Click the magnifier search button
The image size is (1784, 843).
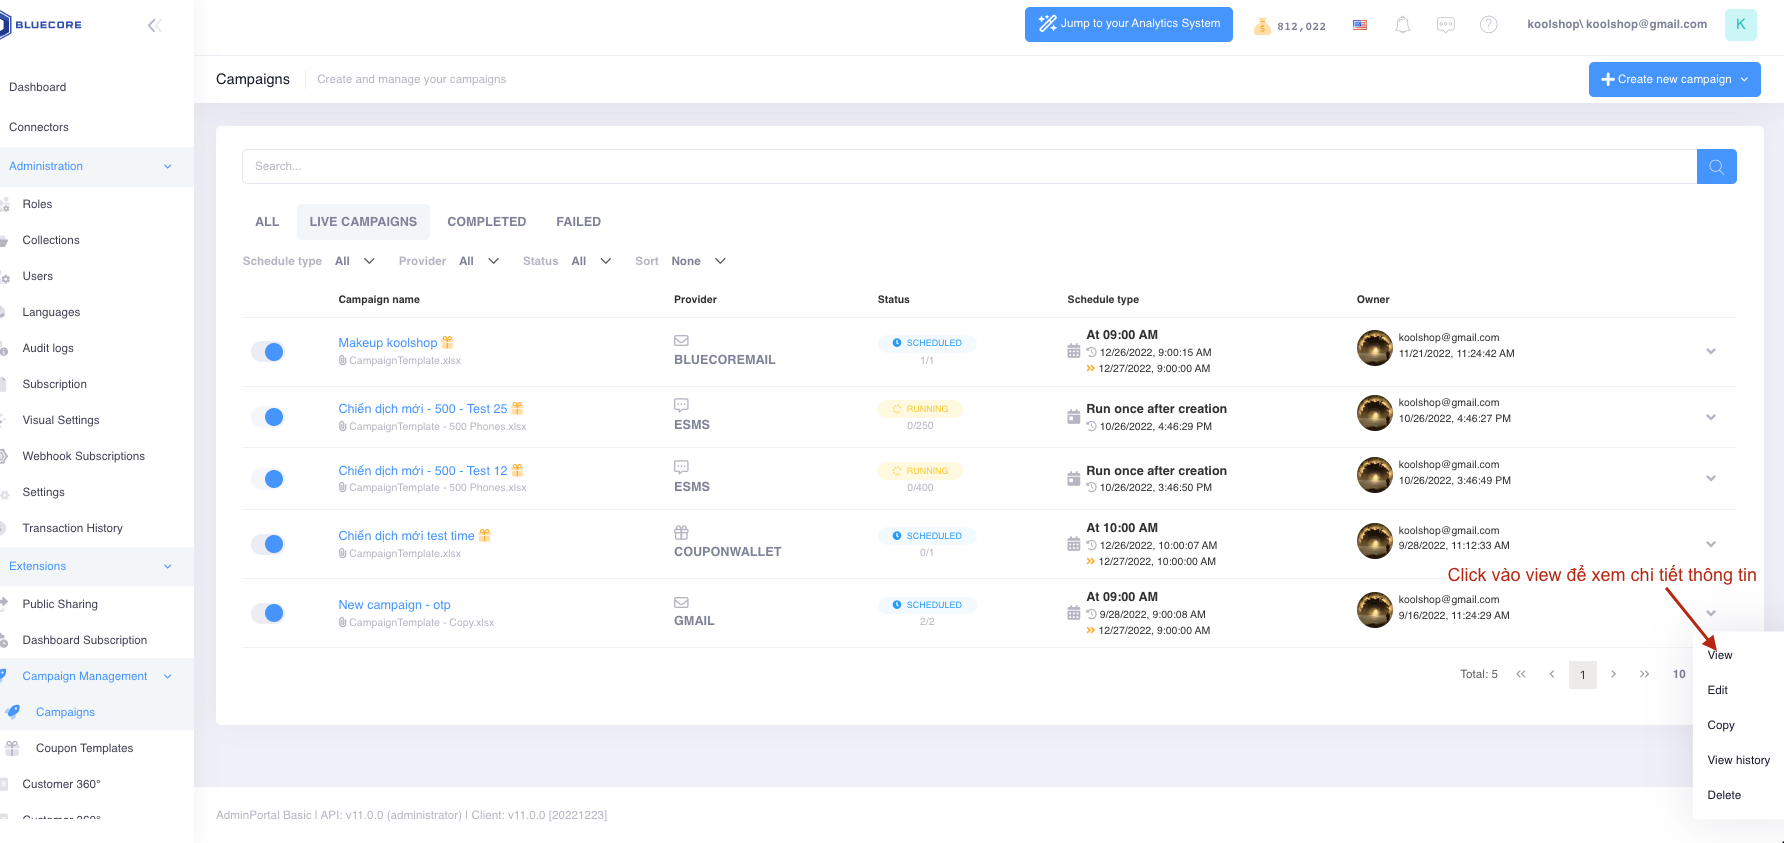point(1716,167)
